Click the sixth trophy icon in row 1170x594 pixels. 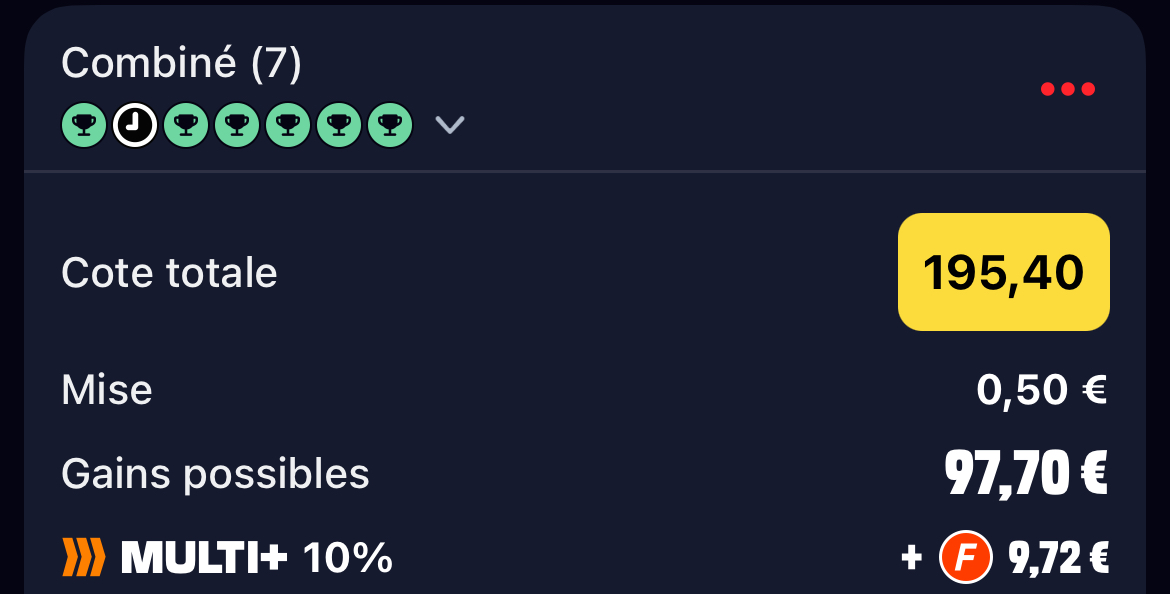click(x=340, y=125)
